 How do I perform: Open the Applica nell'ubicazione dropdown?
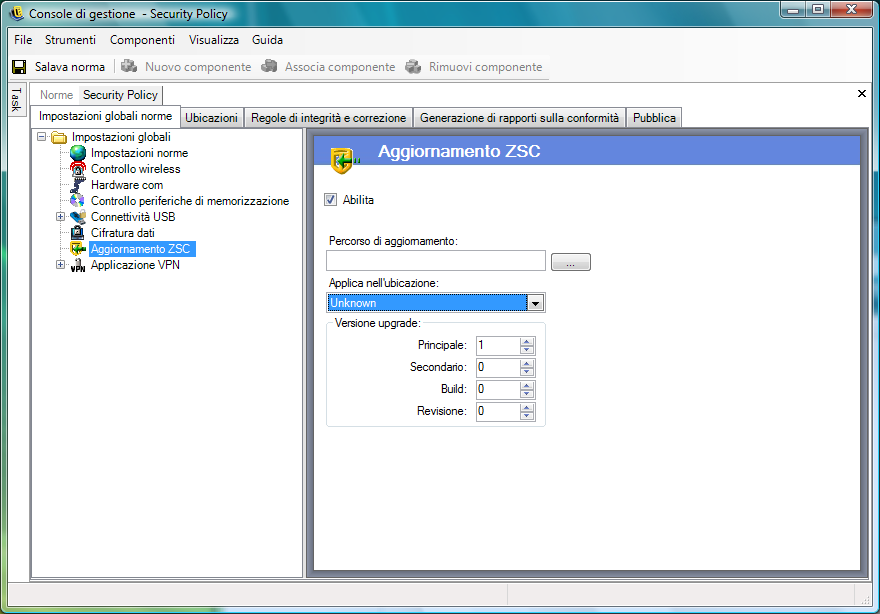535,303
